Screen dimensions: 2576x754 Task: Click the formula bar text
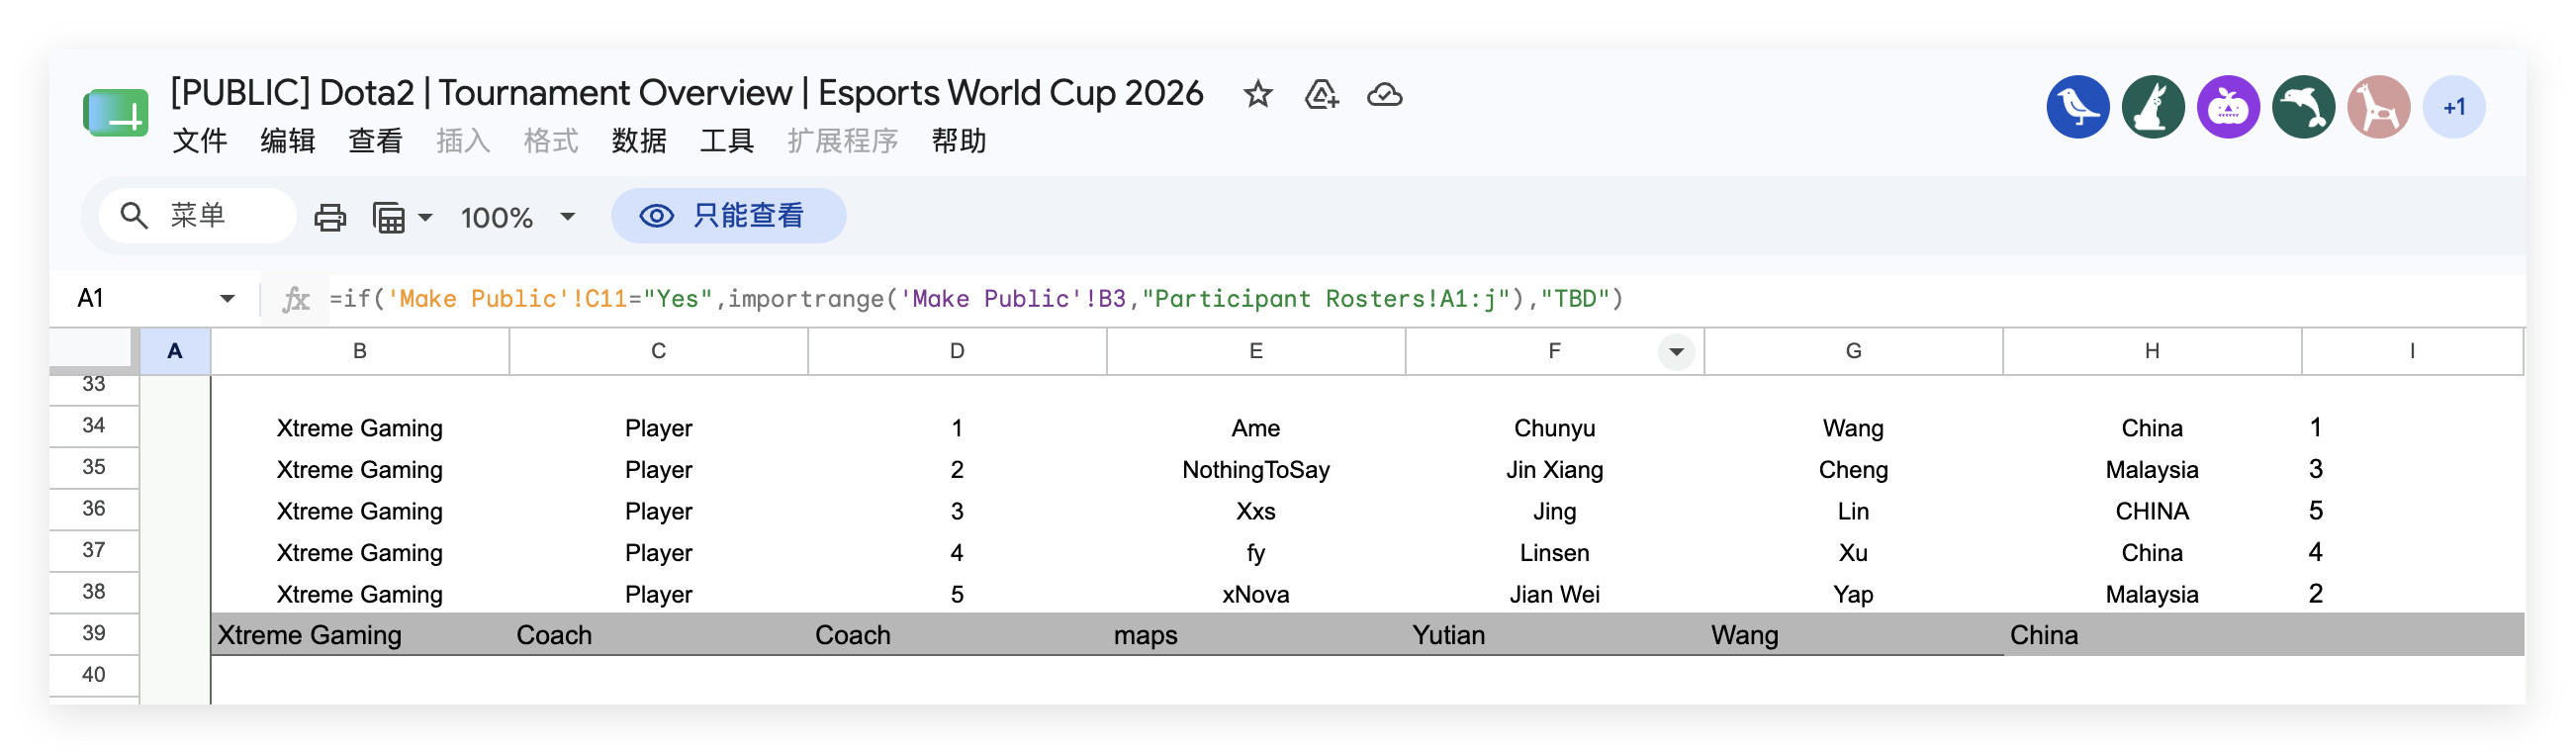[x=976, y=299]
